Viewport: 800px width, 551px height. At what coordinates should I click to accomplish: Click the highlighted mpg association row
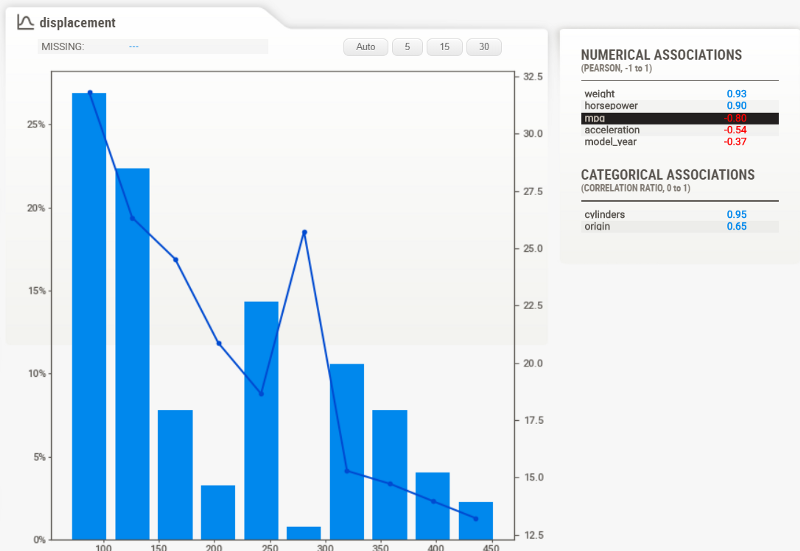coord(680,118)
